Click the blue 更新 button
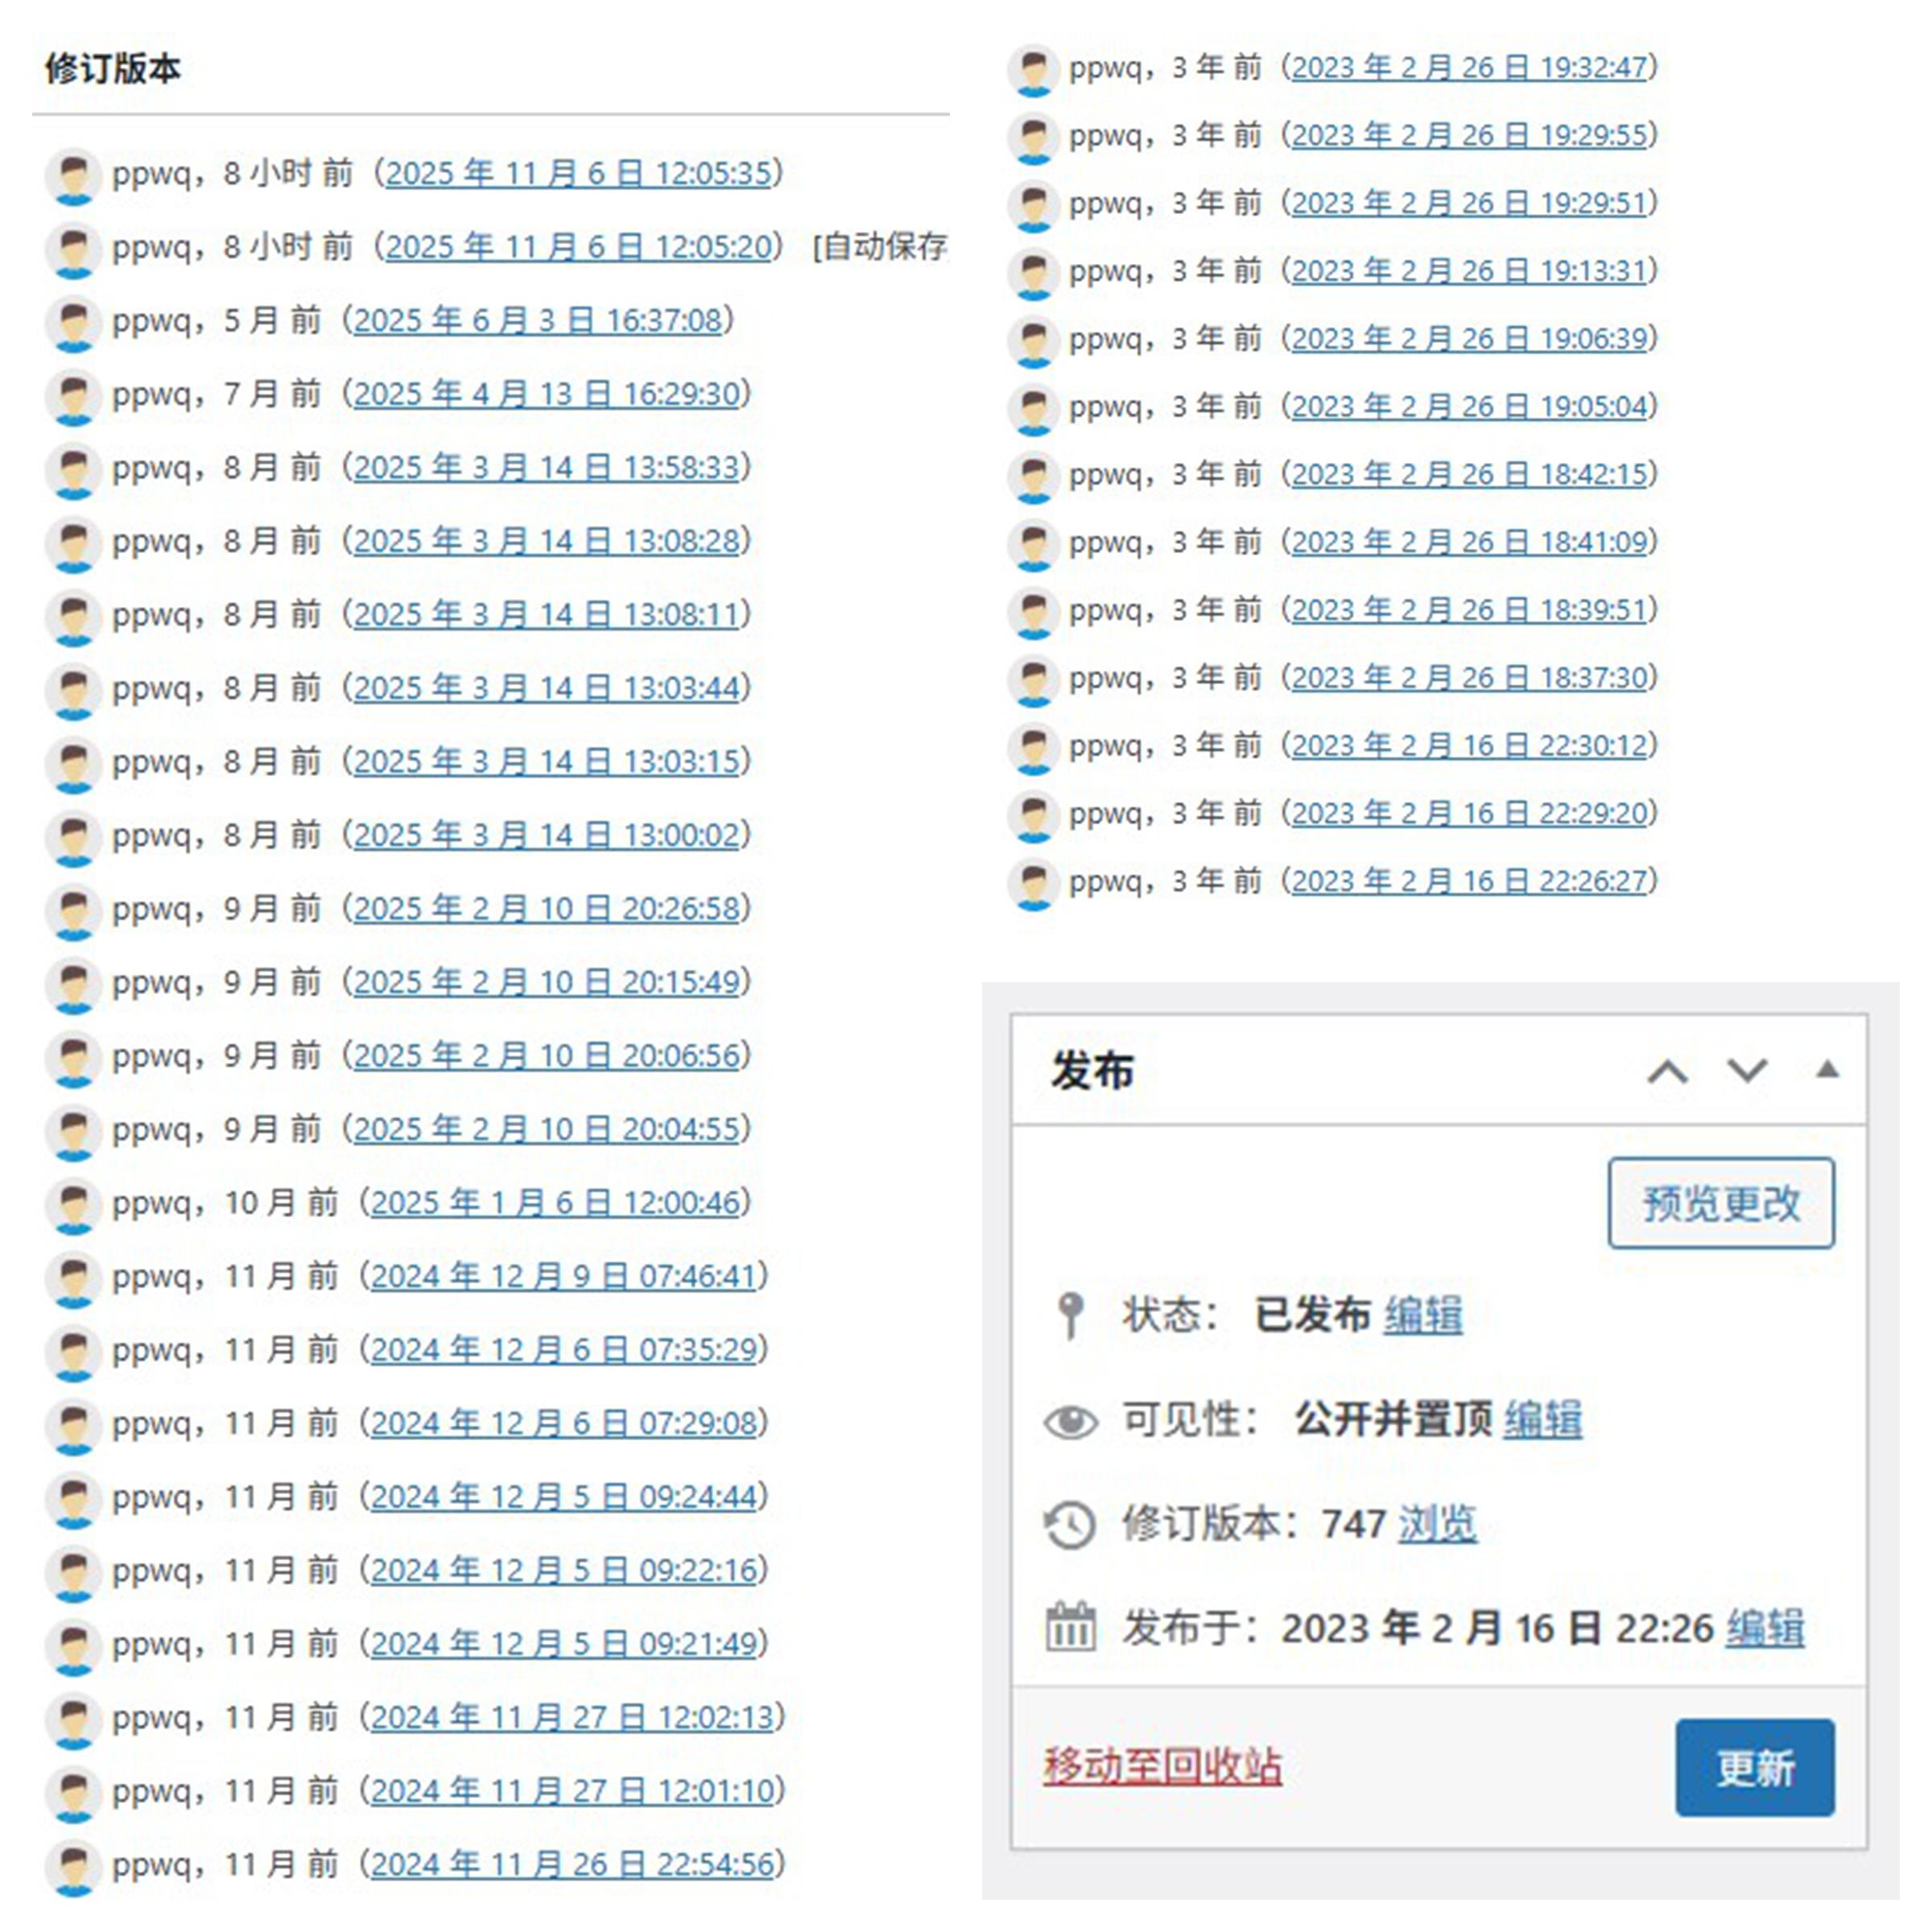The height and width of the screenshot is (1932, 1932). coord(1754,1767)
